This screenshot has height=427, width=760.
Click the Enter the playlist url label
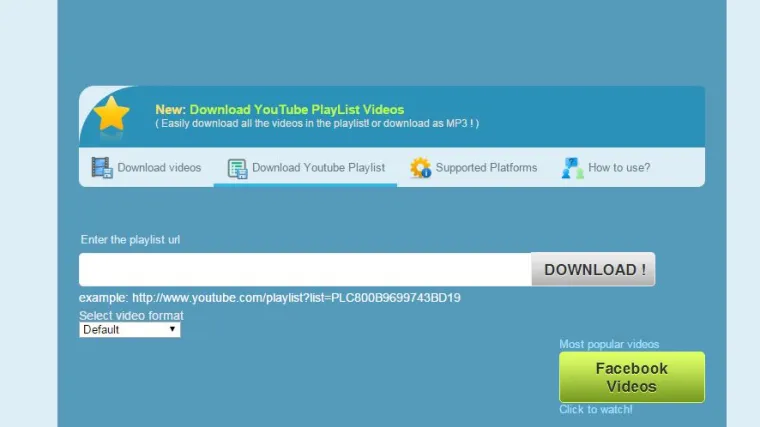(x=130, y=239)
